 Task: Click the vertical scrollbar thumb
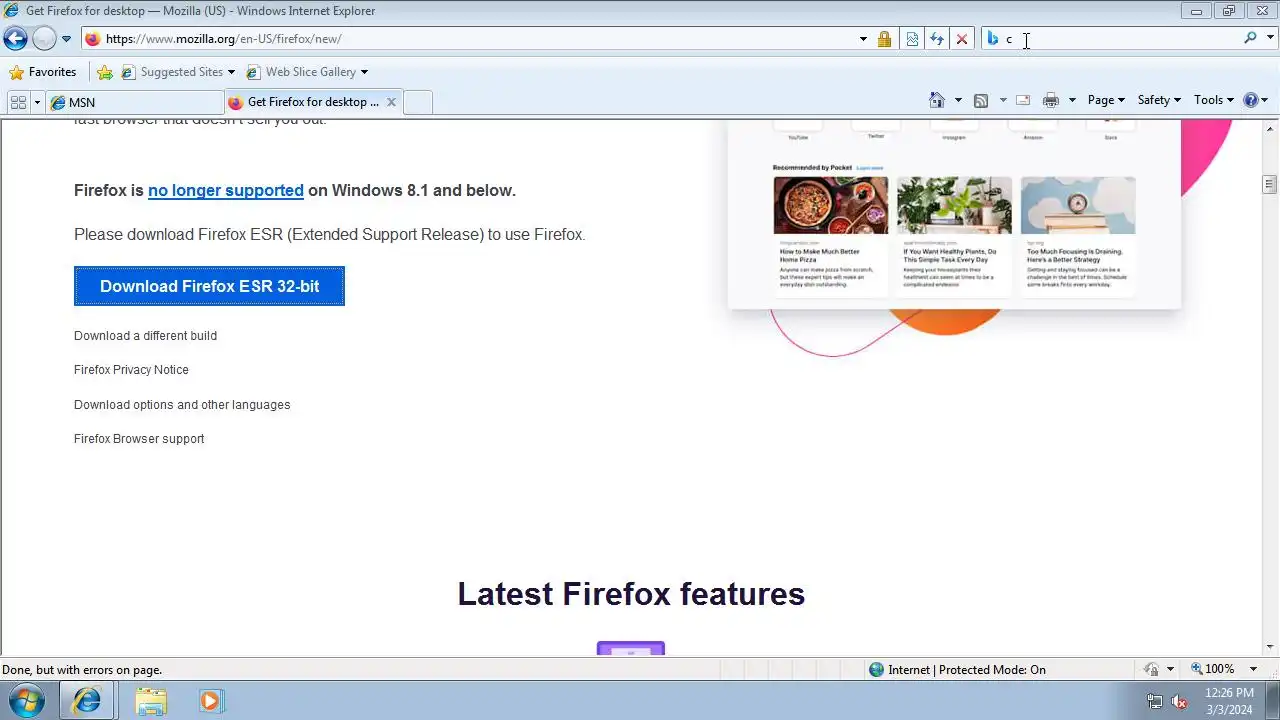pos(1270,184)
